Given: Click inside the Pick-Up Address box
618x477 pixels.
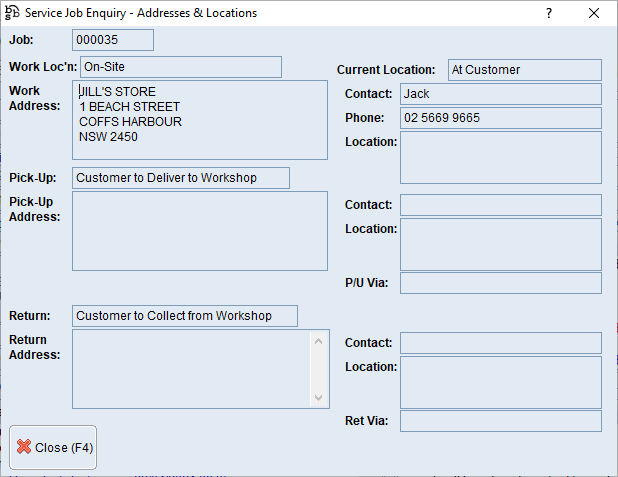Looking at the screenshot, I should pos(200,231).
